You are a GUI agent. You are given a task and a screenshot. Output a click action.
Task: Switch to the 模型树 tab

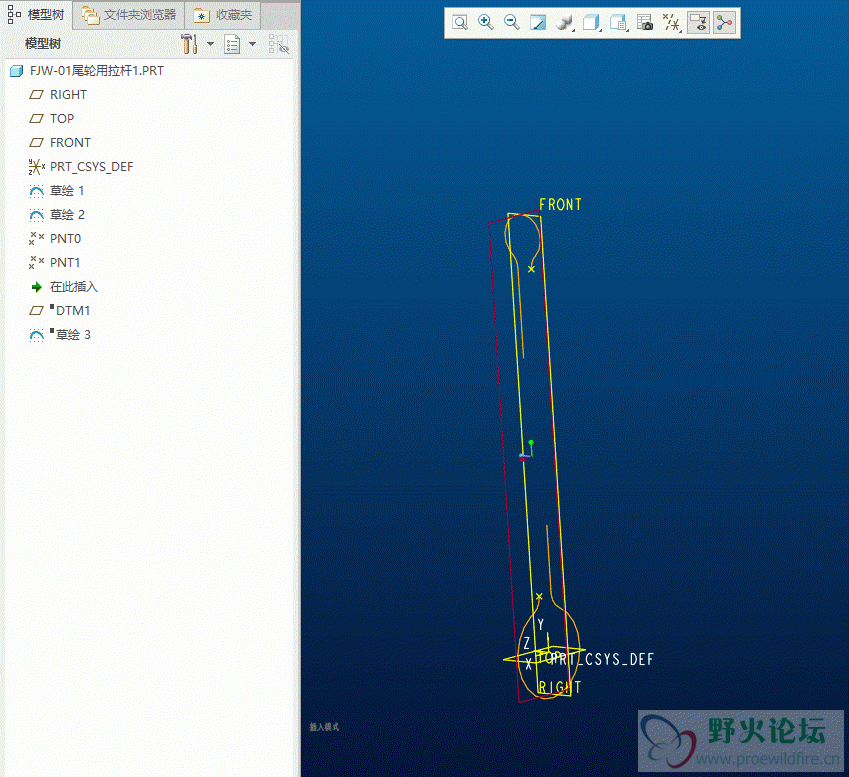tap(36, 15)
